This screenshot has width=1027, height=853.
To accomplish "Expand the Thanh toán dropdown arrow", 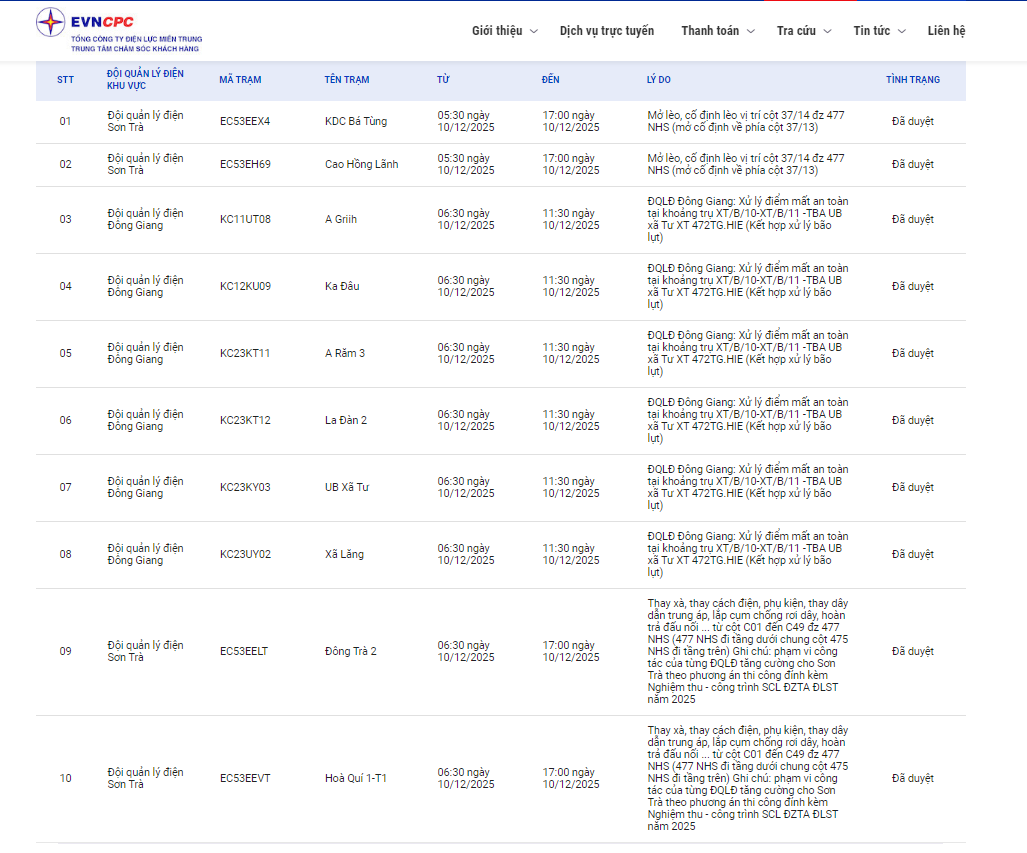I will tap(751, 31).
